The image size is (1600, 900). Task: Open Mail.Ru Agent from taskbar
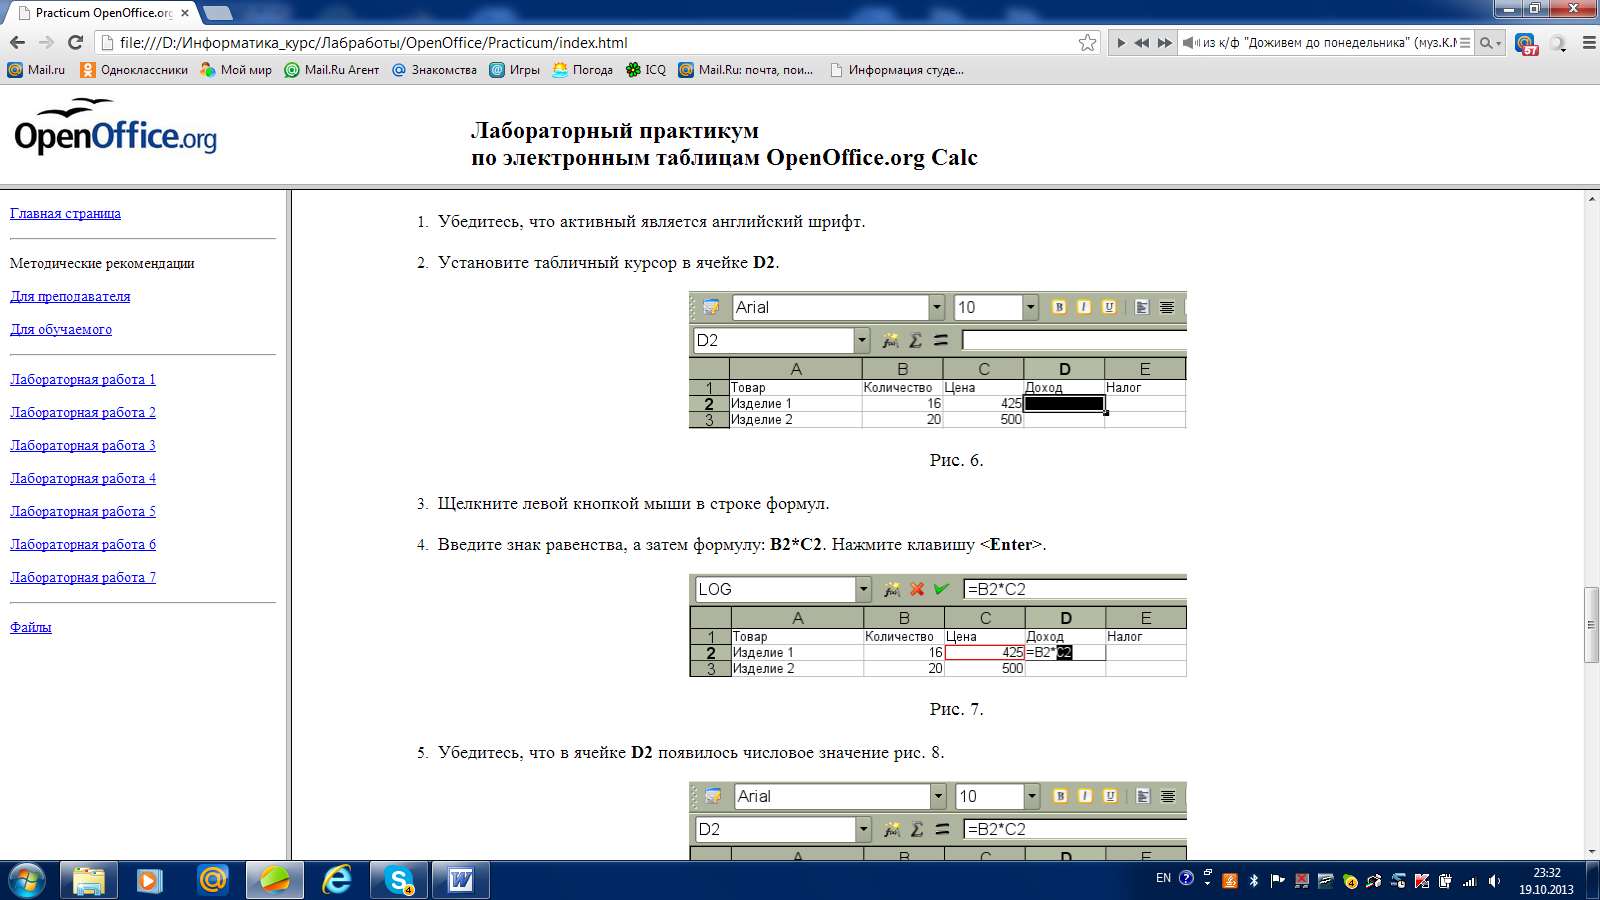tap(212, 880)
